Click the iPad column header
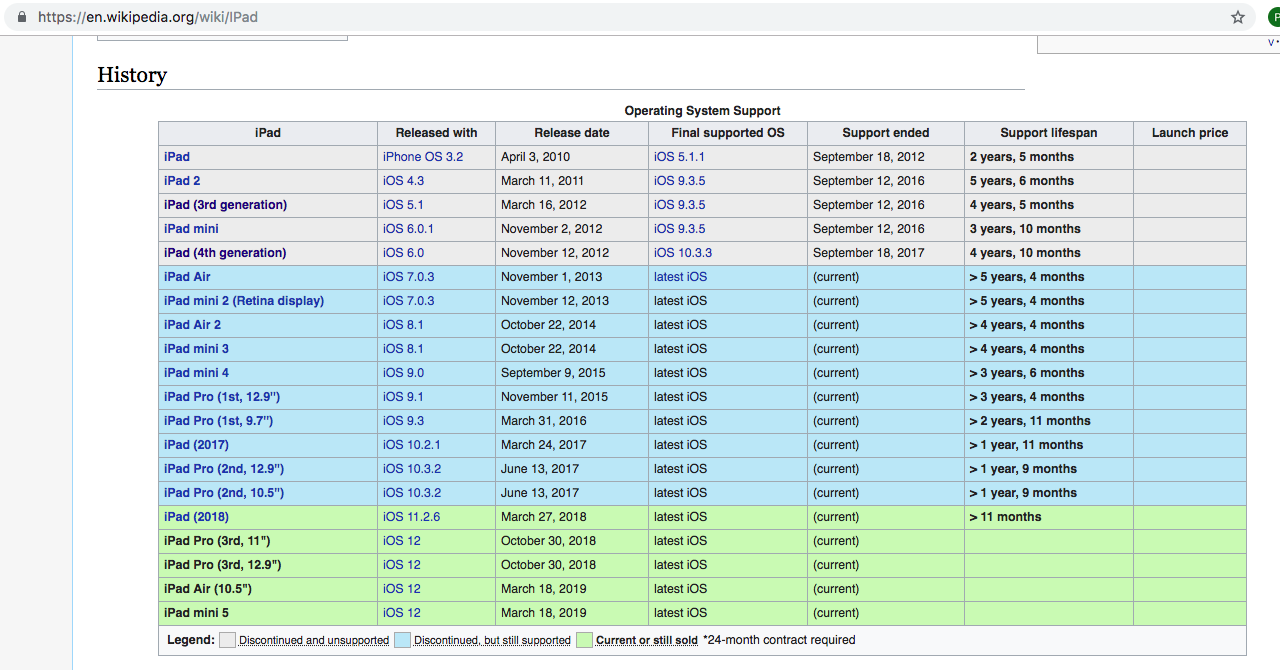The image size is (1280, 670). 268,133
